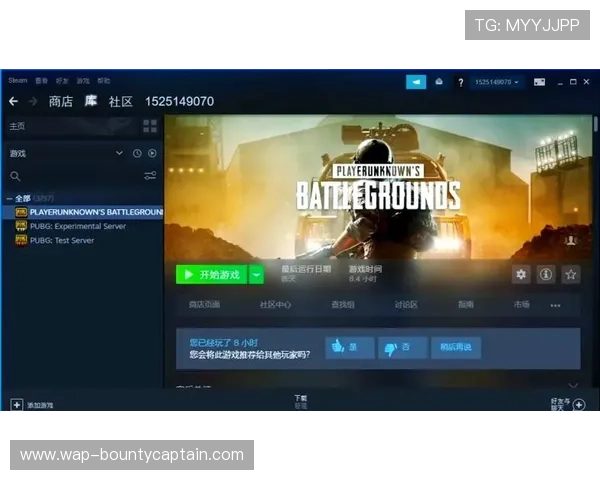Viewport: 600px width, 480px height.
Task: Open the 商店页面 link
Action: pos(204,305)
